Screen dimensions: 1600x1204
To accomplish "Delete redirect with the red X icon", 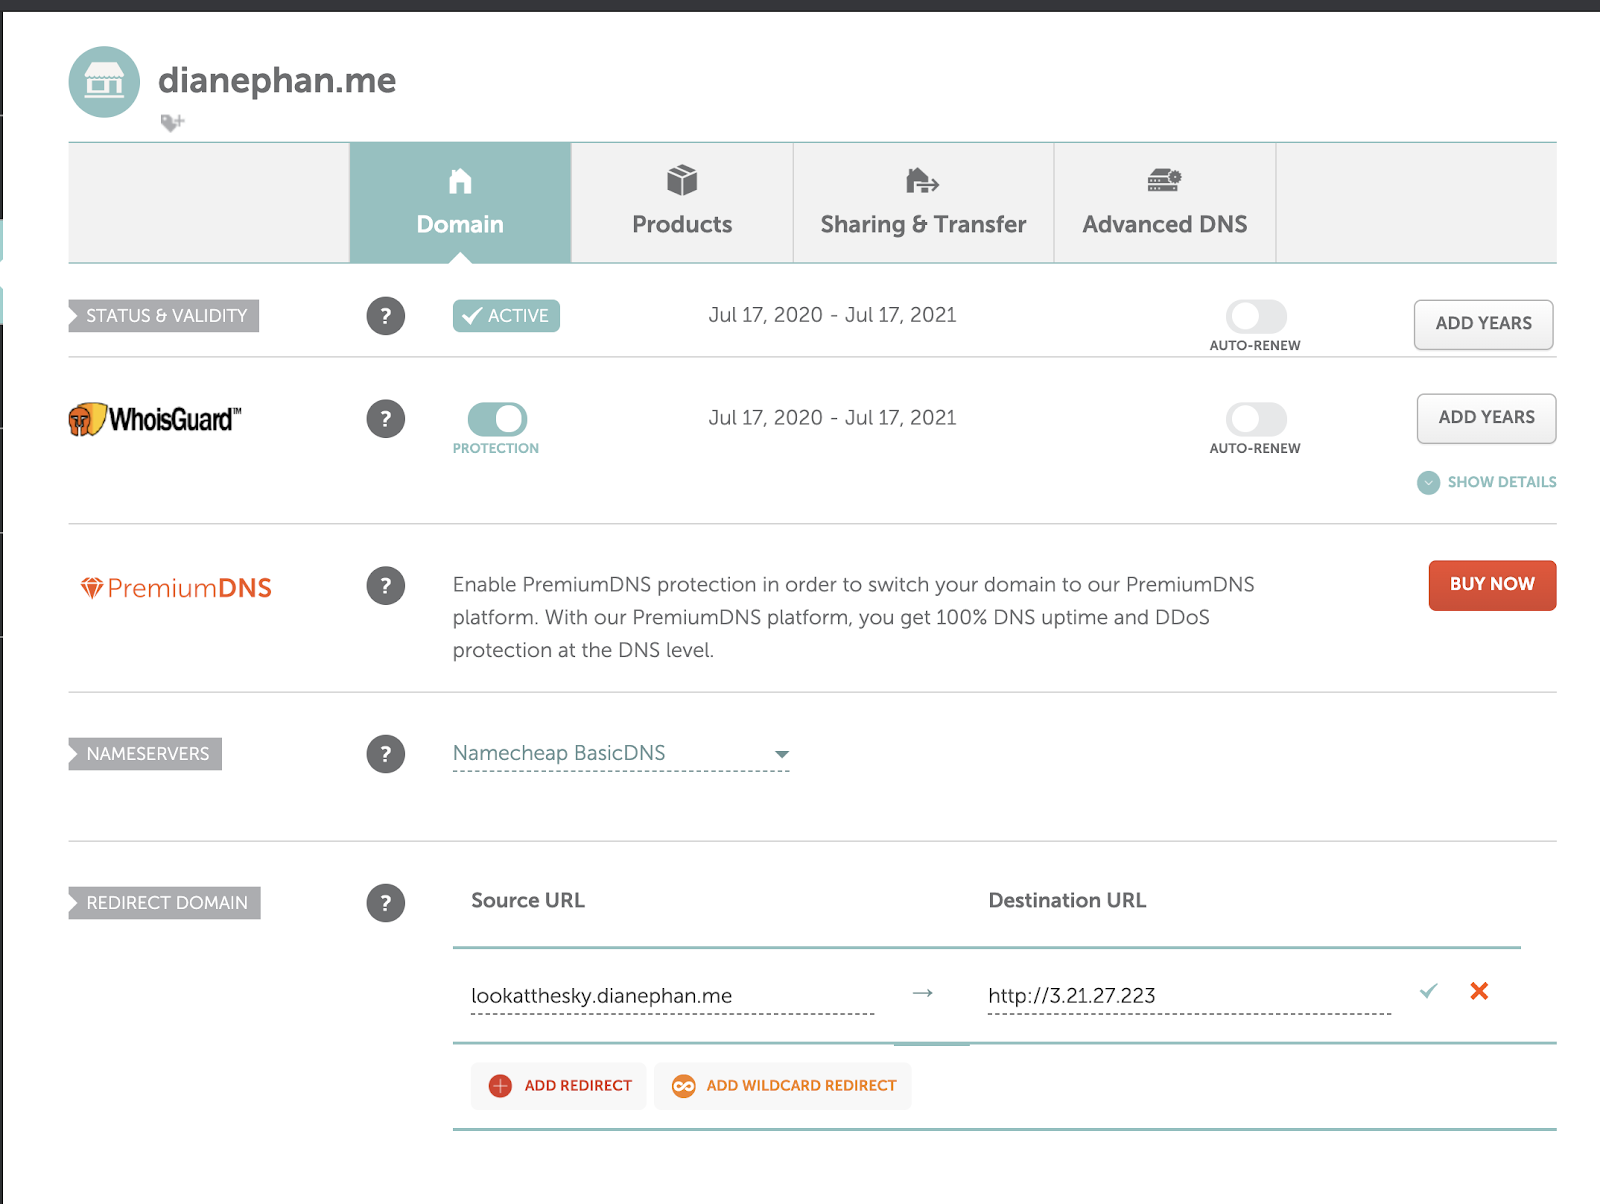I will coord(1479,991).
